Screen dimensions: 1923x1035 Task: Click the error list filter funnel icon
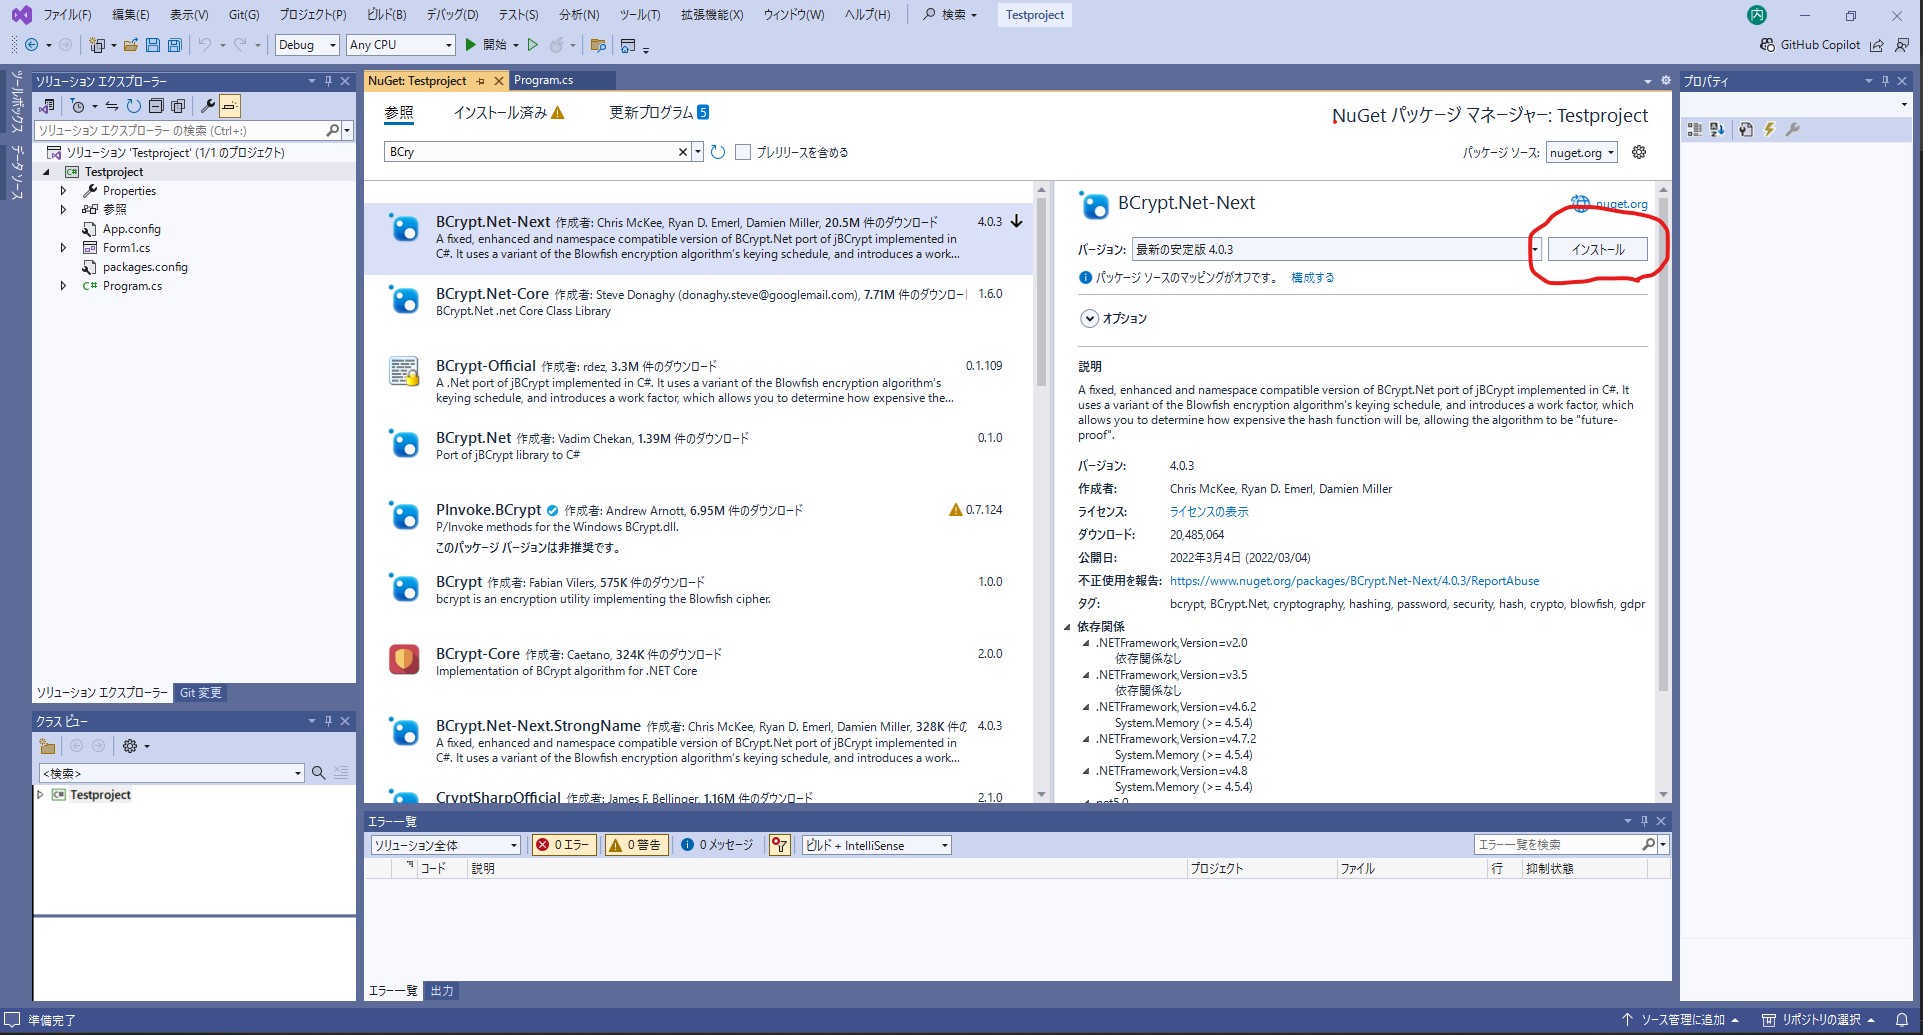pos(780,845)
